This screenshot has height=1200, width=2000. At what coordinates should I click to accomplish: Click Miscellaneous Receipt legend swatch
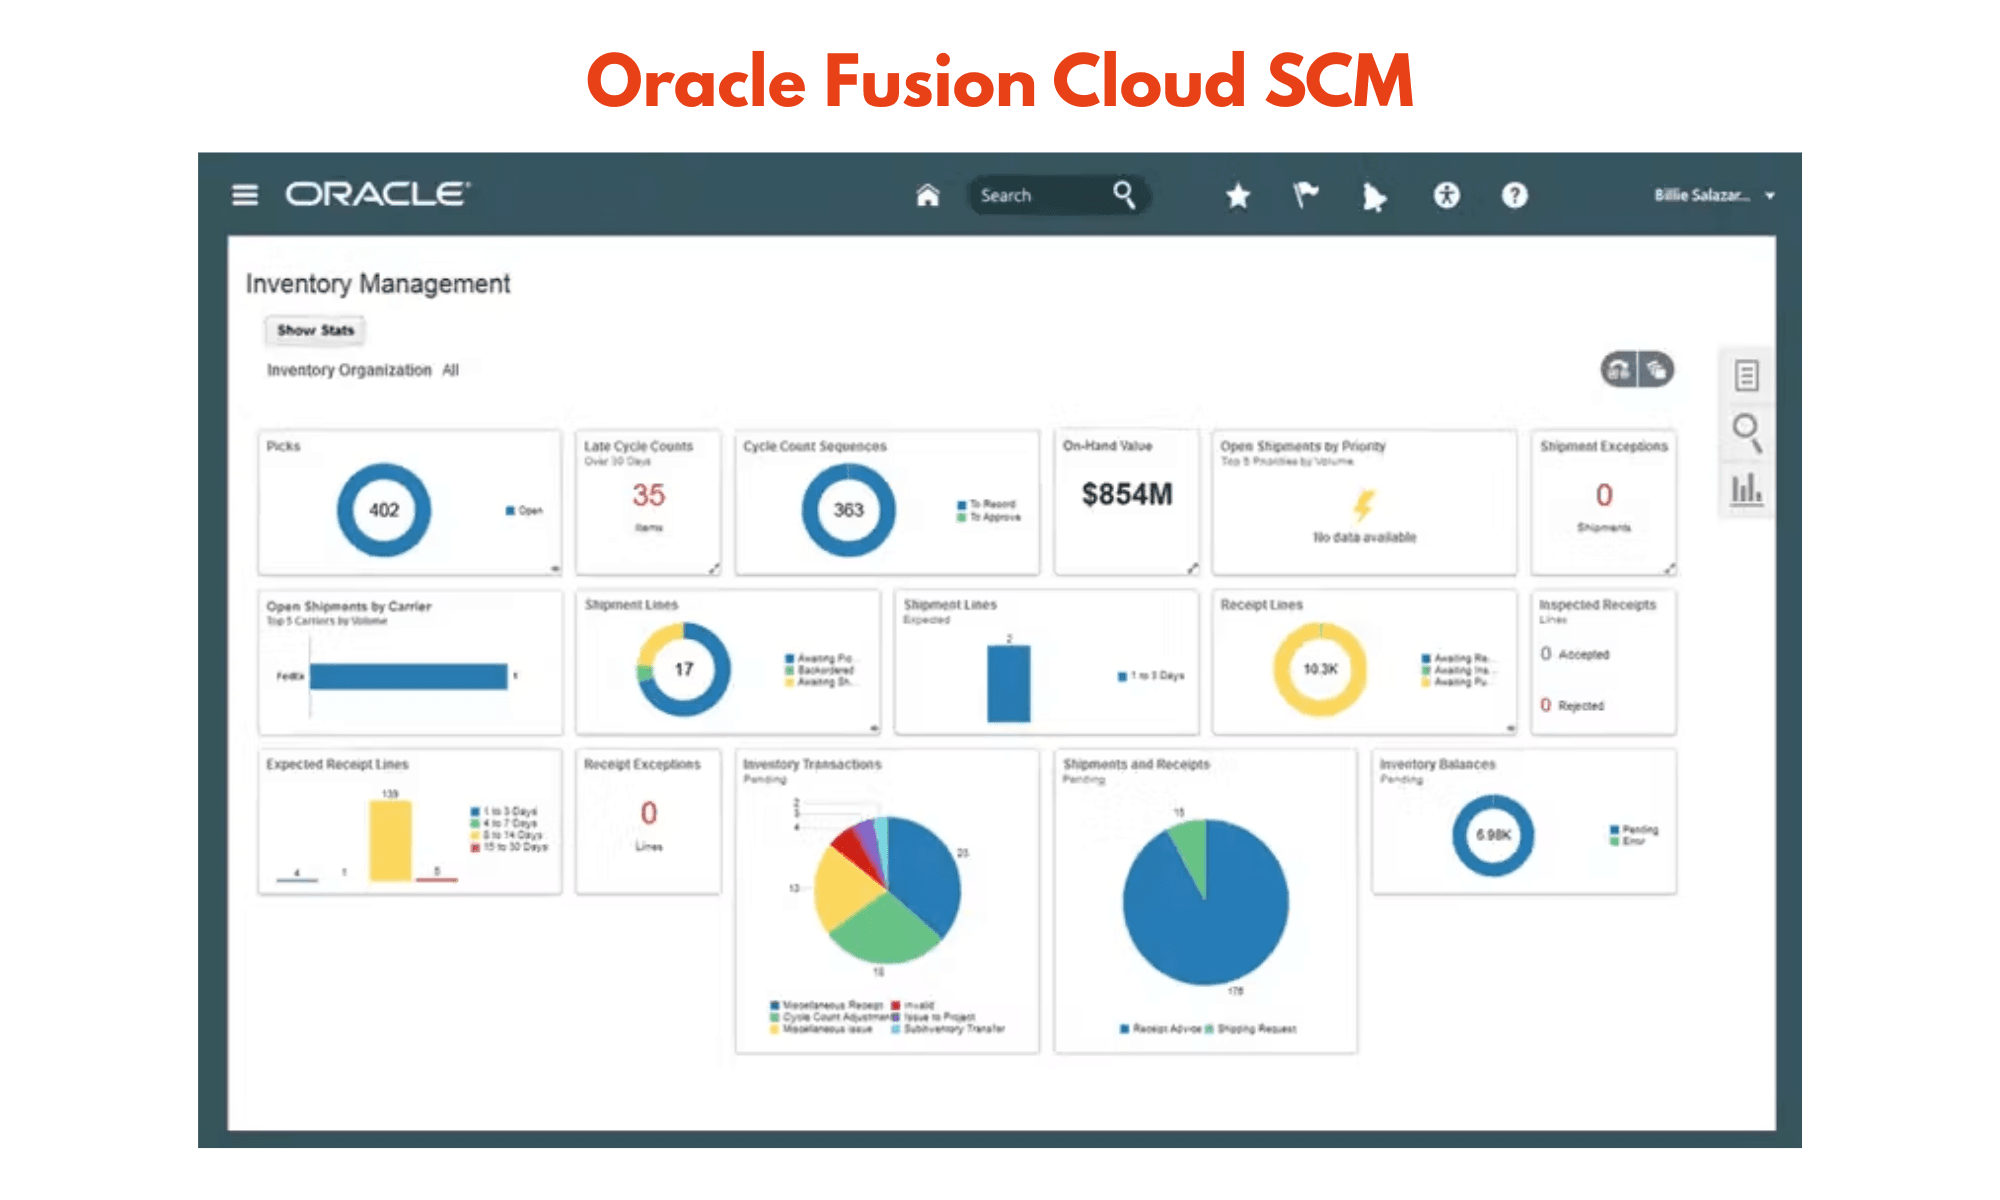click(x=775, y=1005)
